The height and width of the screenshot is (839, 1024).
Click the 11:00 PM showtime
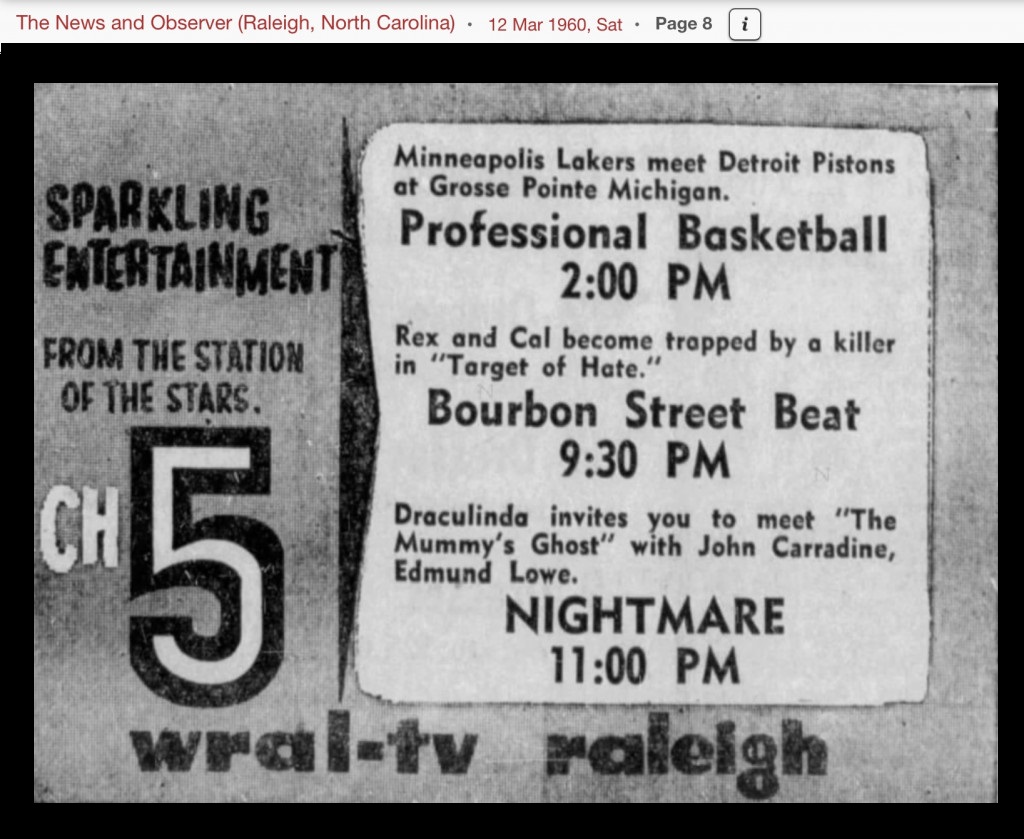[x=645, y=665]
